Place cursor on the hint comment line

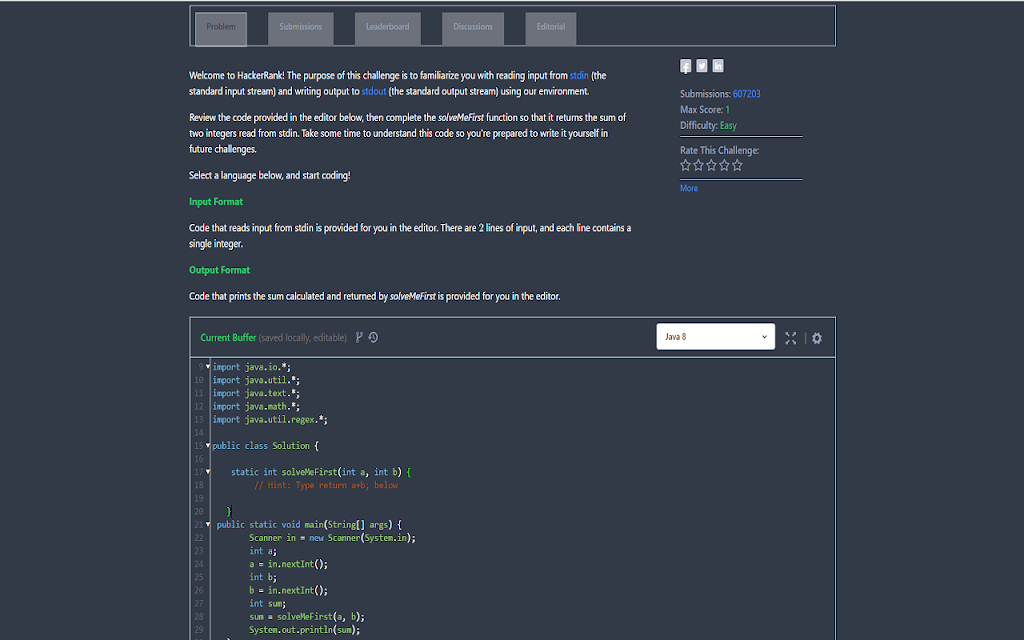[x=326, y=486]
